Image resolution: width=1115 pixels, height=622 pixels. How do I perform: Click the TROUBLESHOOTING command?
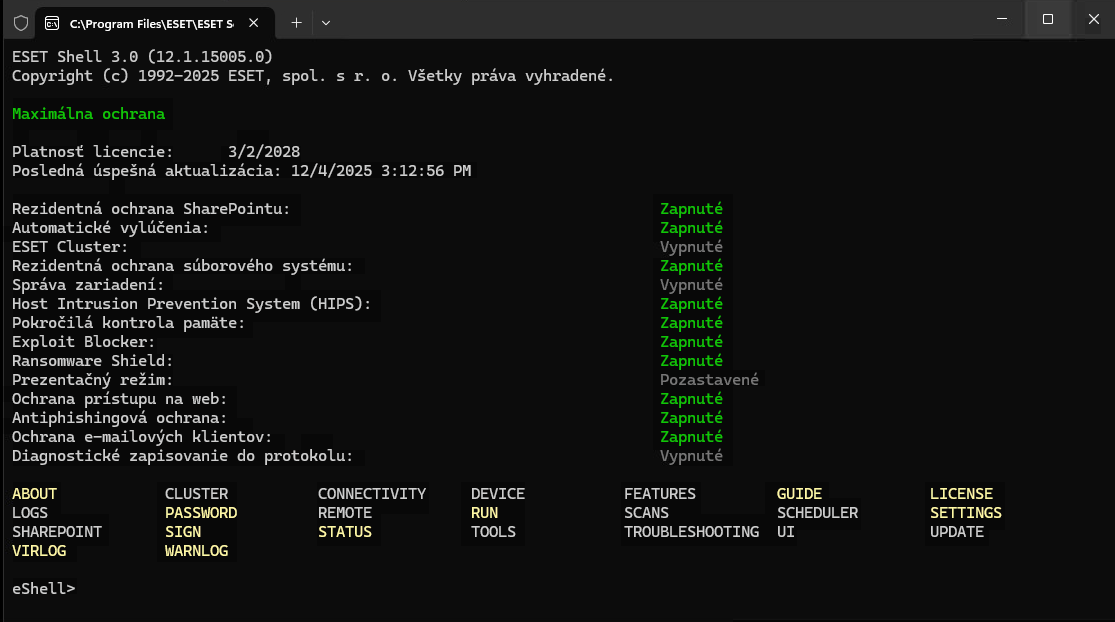(x=691, y=532)
